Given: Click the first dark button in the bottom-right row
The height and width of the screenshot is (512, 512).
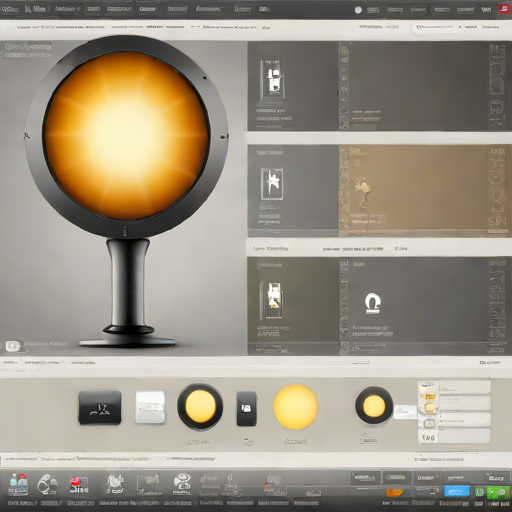Looking at the screenshot, I should [365, 478].
